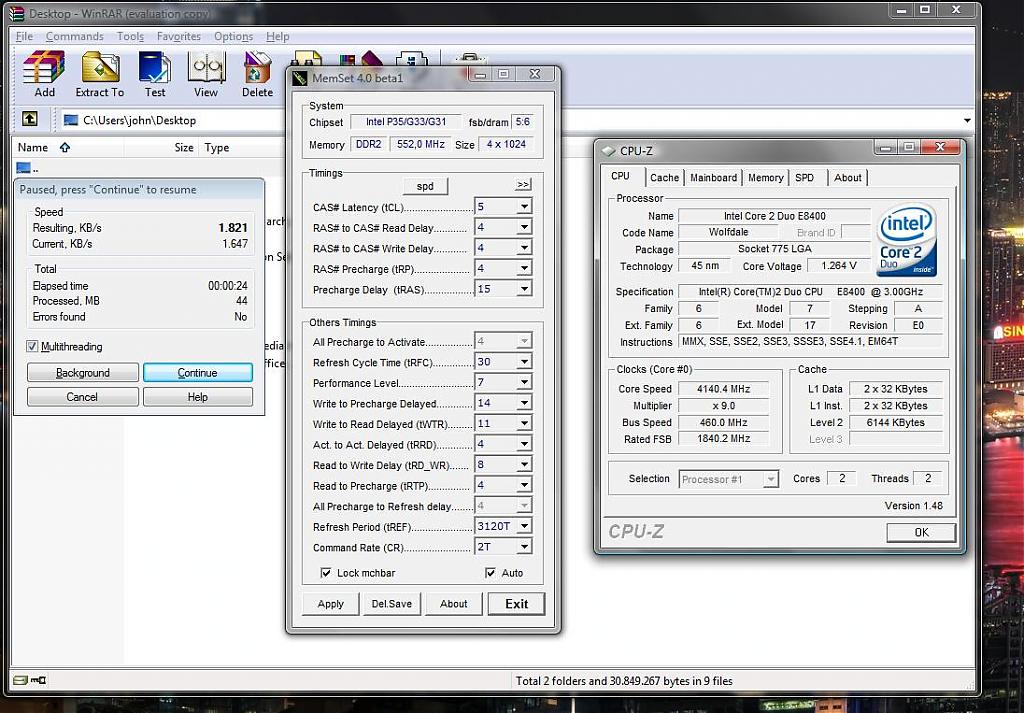Image resolution: width=1024 pixels, height=713 pixels.
Task: Click the Core Speed value 4140.4 MHz
Action: tap(723, 389)
